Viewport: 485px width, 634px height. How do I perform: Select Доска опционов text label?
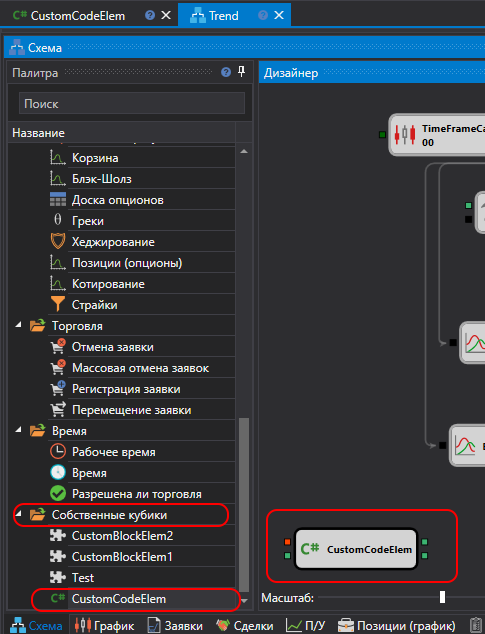(x=118, y=200)
